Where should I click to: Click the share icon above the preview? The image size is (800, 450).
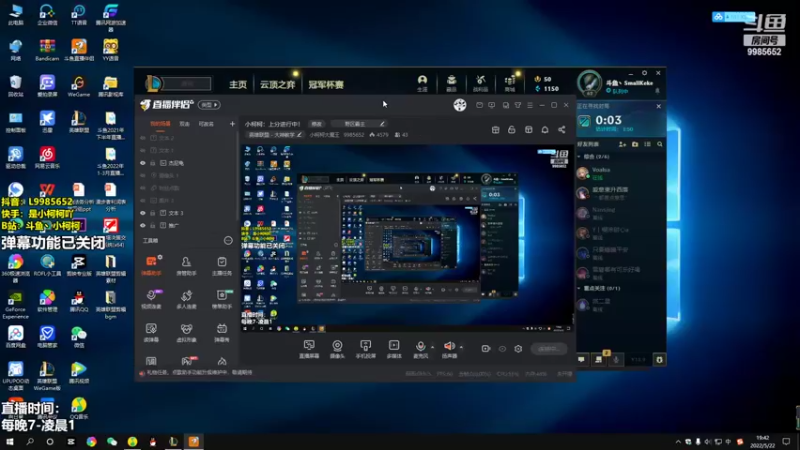point(561,130)
